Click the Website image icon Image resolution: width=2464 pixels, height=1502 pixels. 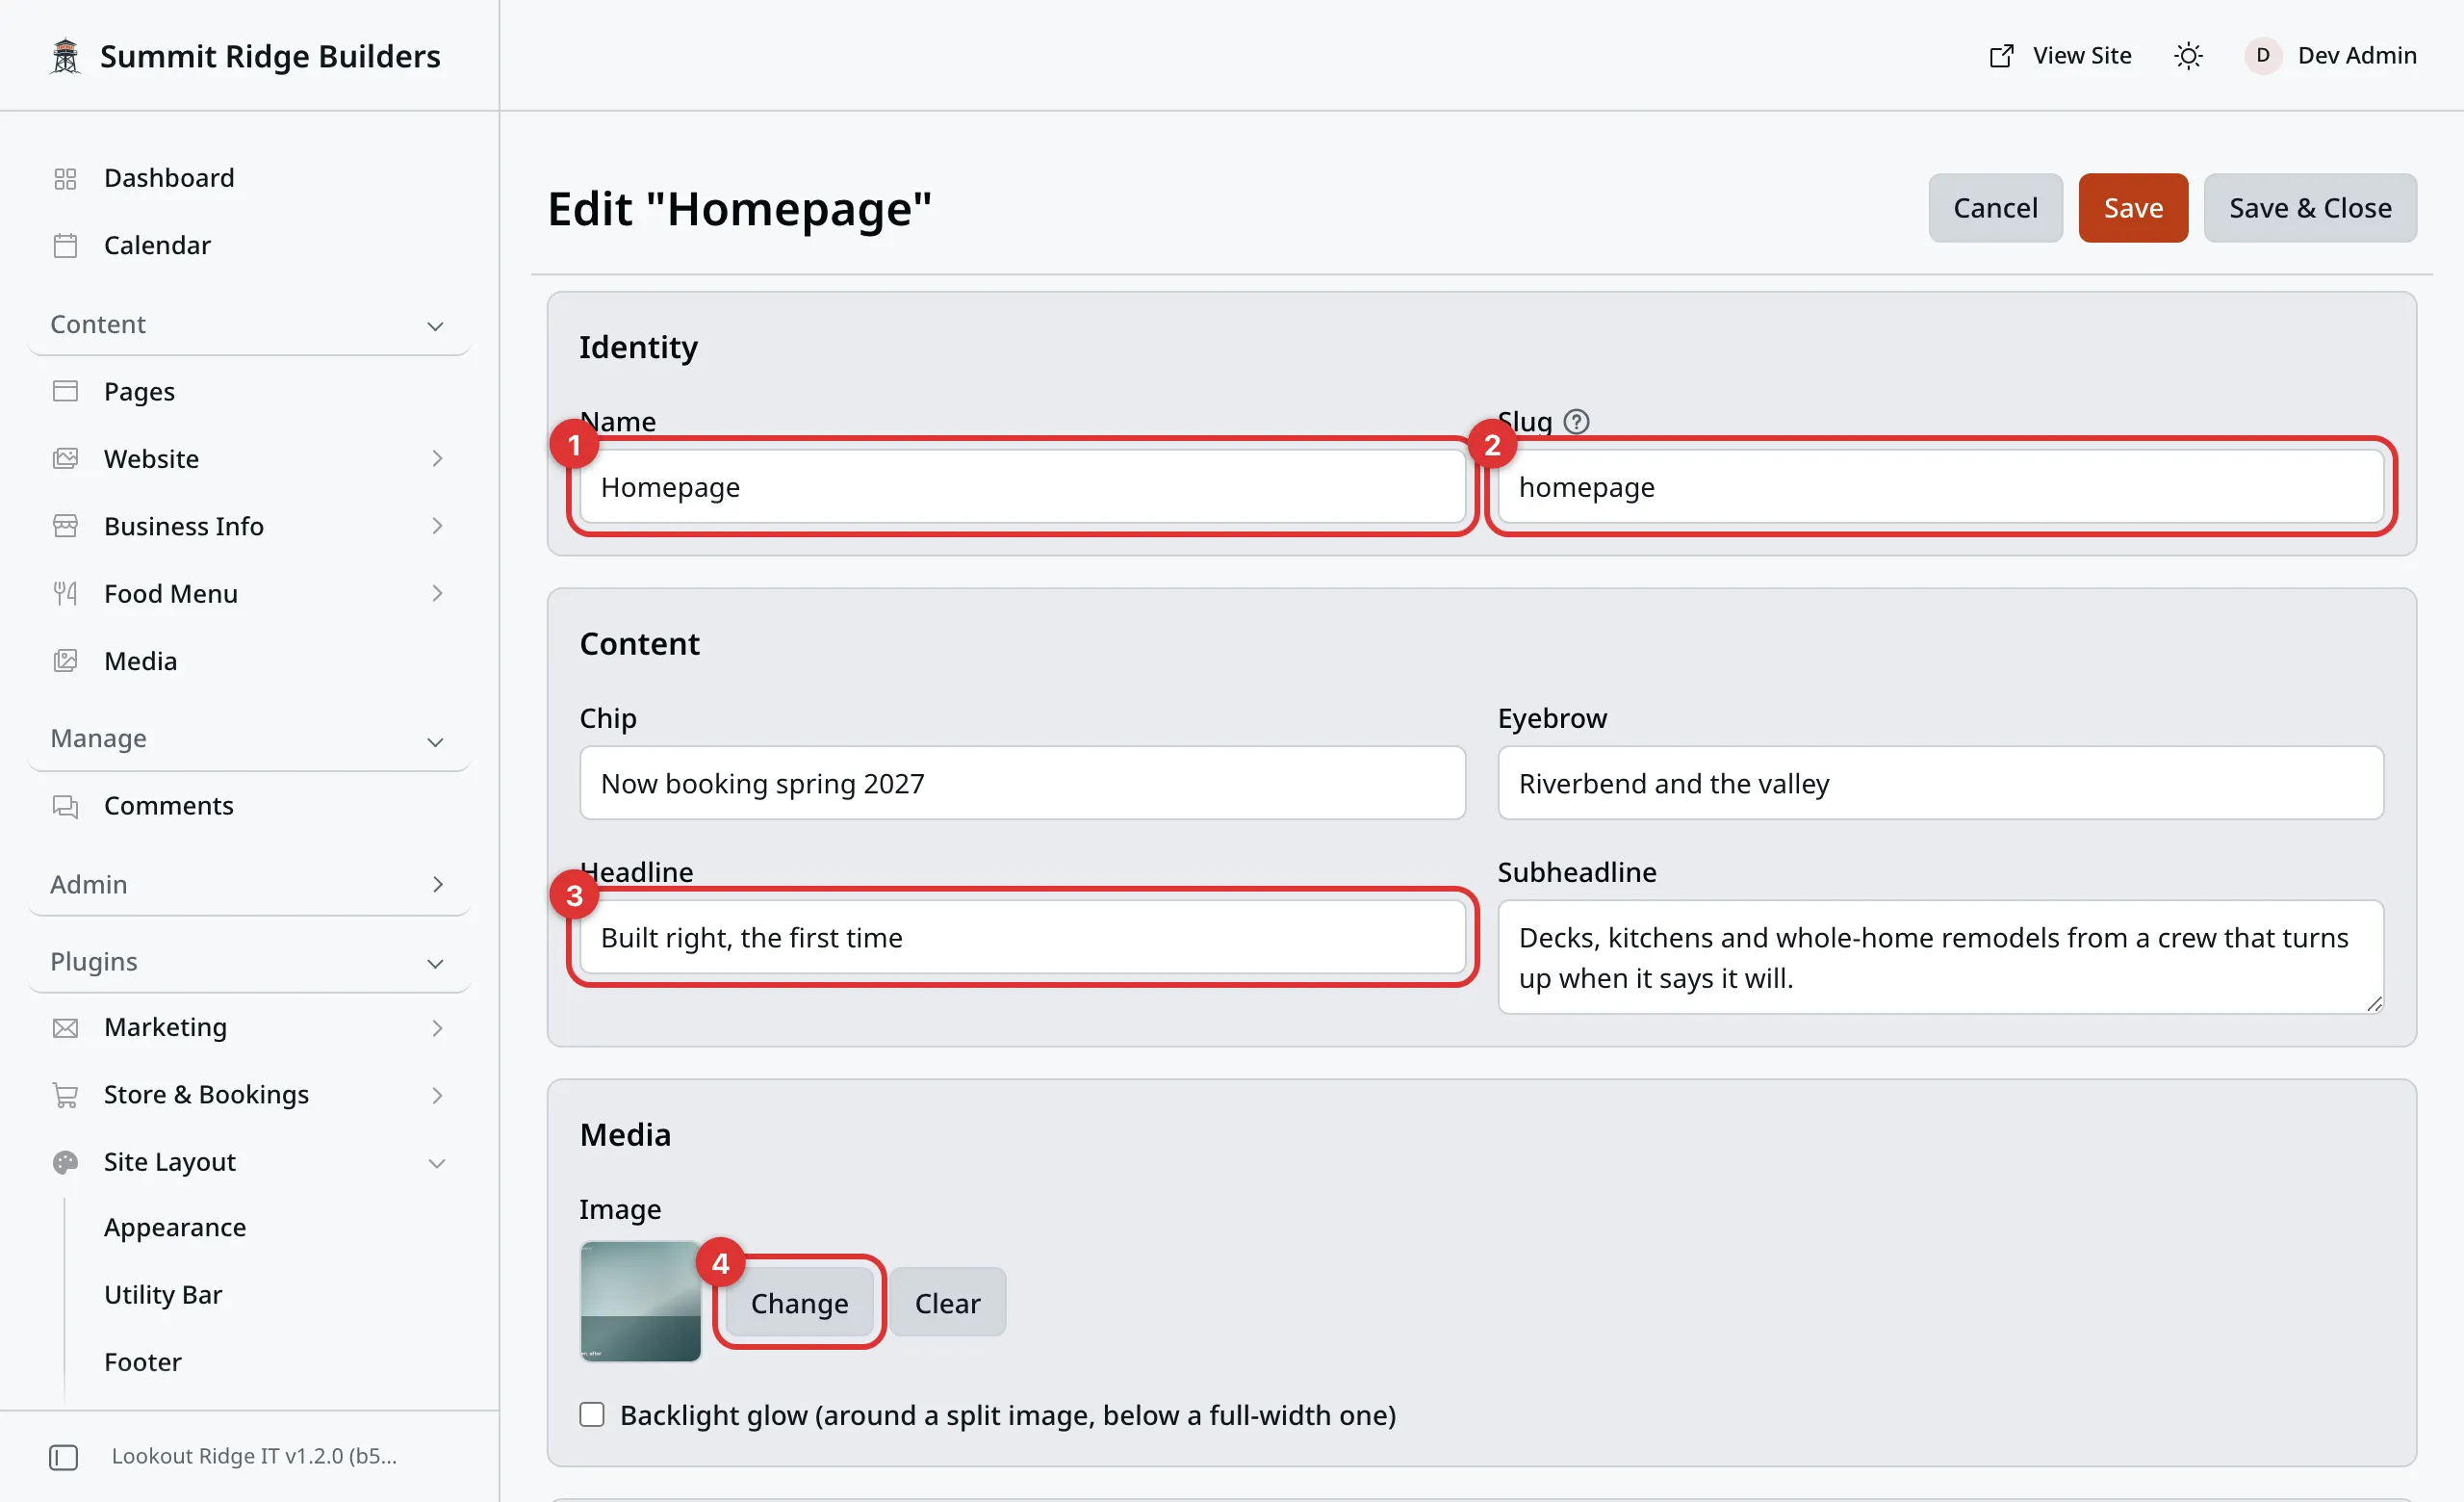(x=65, y=458)
